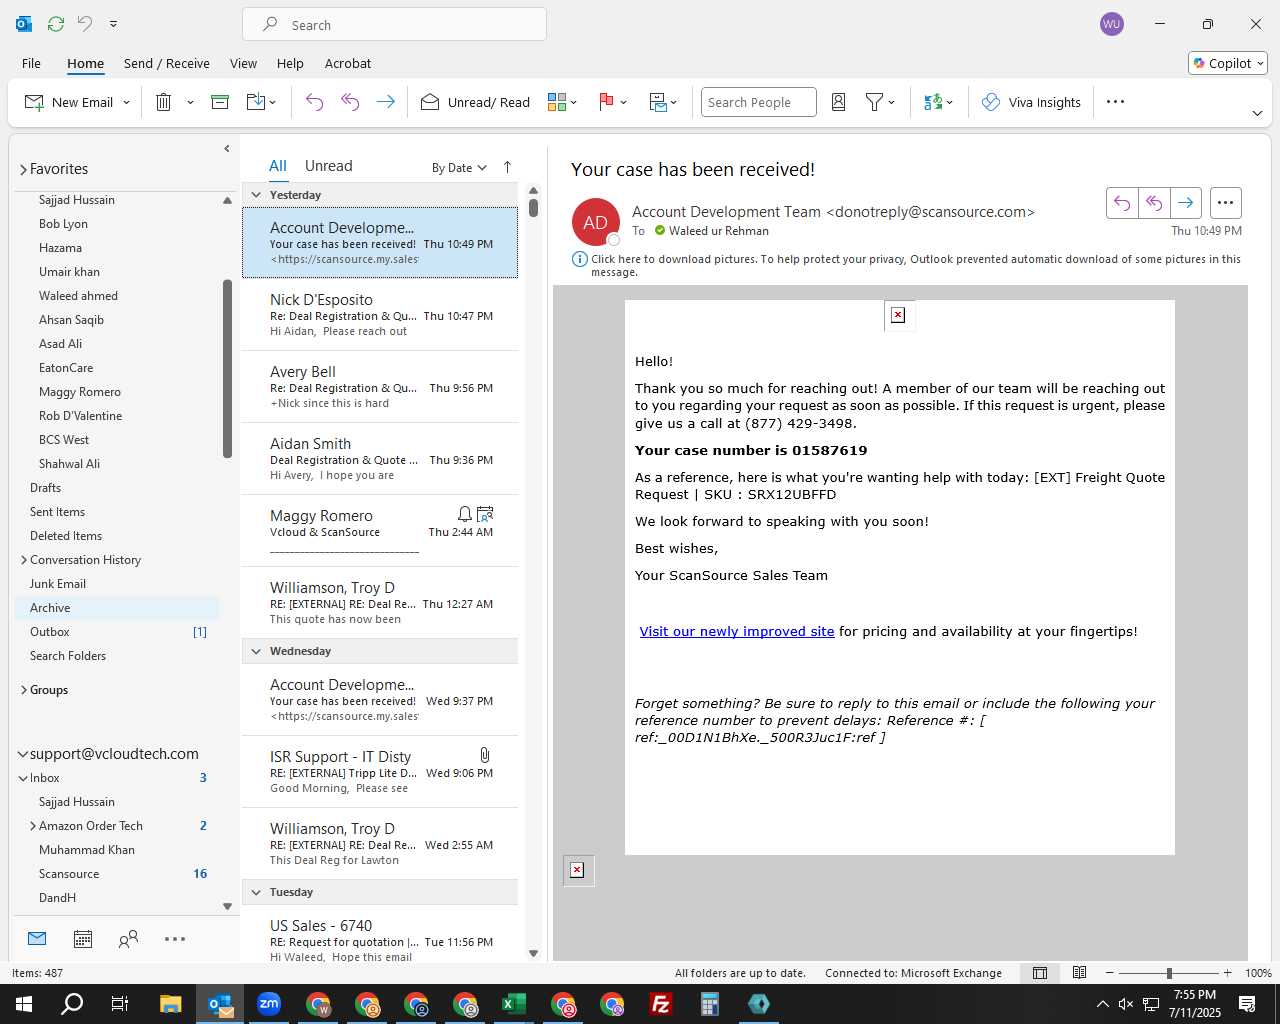Click the Follow Up flag icon
1280x1024 pixels.
[x=606, y=102]
